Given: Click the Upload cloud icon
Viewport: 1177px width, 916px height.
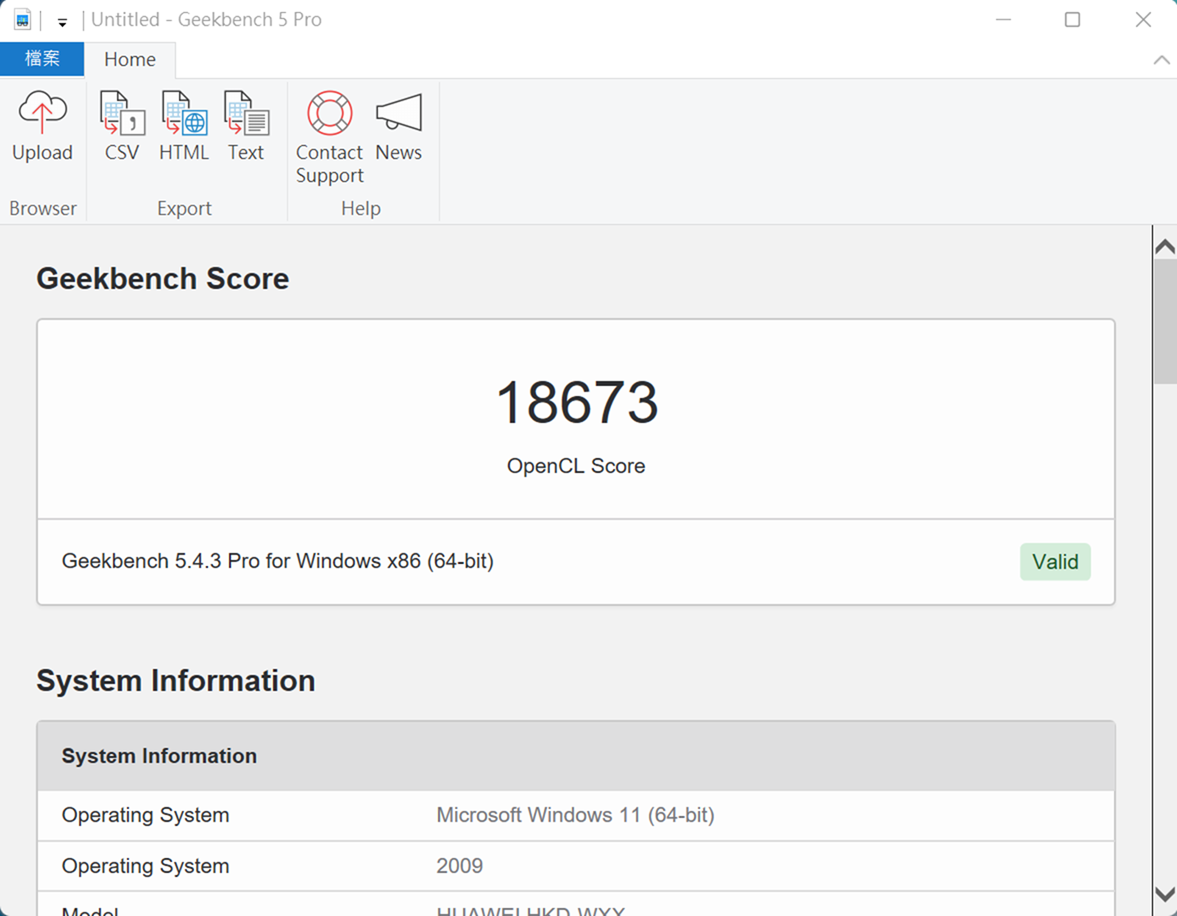Looking at the screenshot, I should (42, 114).
